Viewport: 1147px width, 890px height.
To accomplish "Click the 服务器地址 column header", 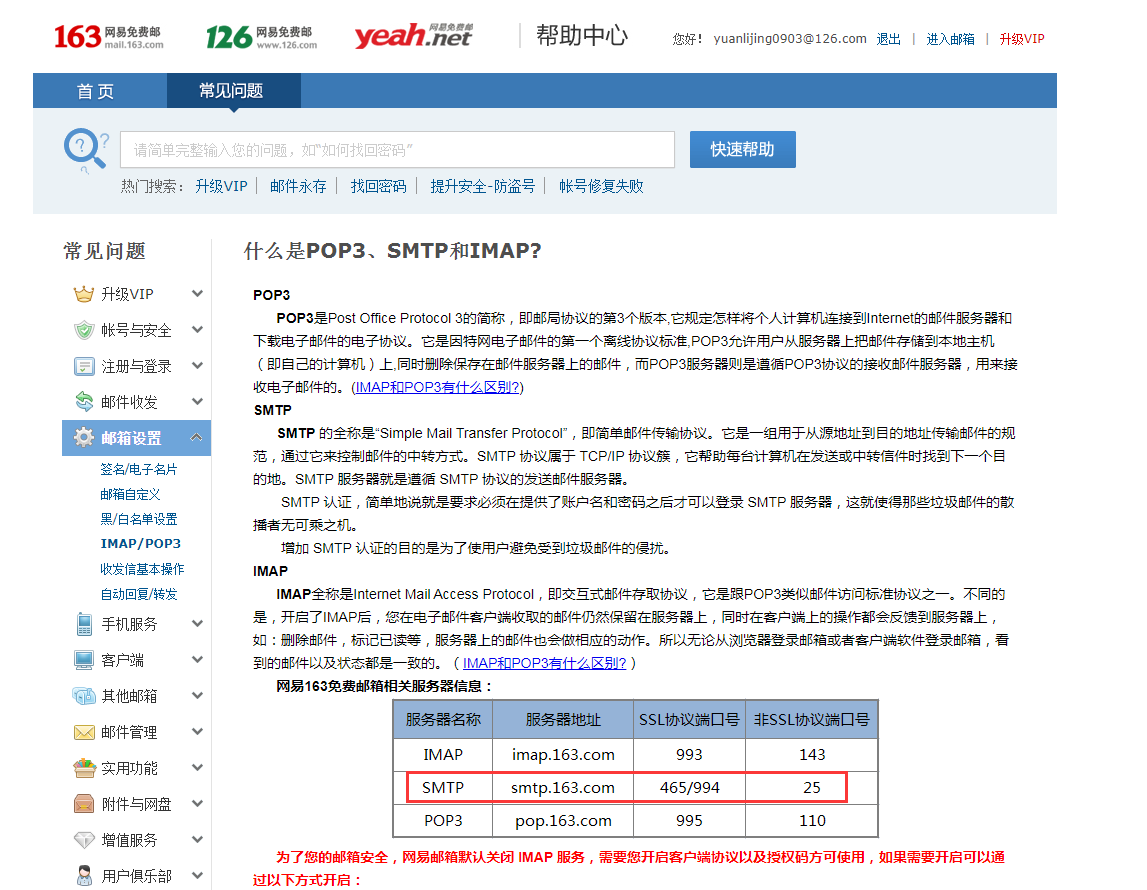I will pos(563,720).
